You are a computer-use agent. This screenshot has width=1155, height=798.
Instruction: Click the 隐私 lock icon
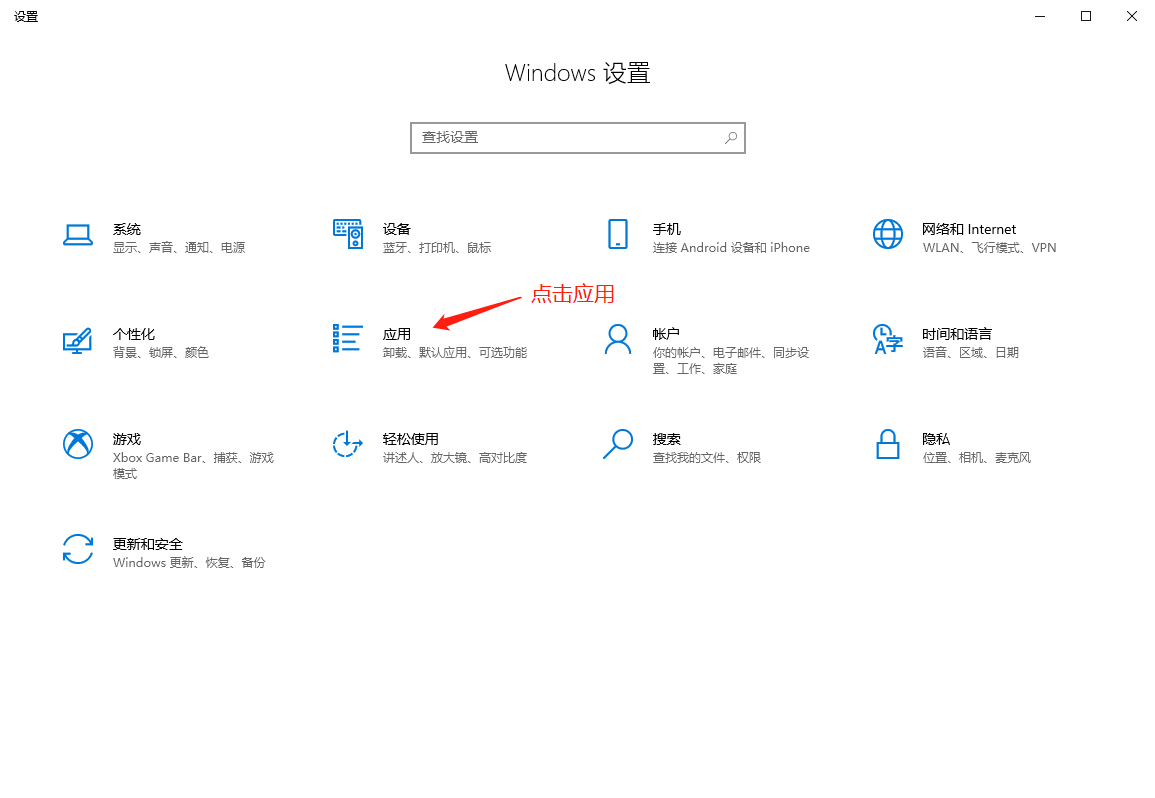pyautogui.click(x=888, y=444)
